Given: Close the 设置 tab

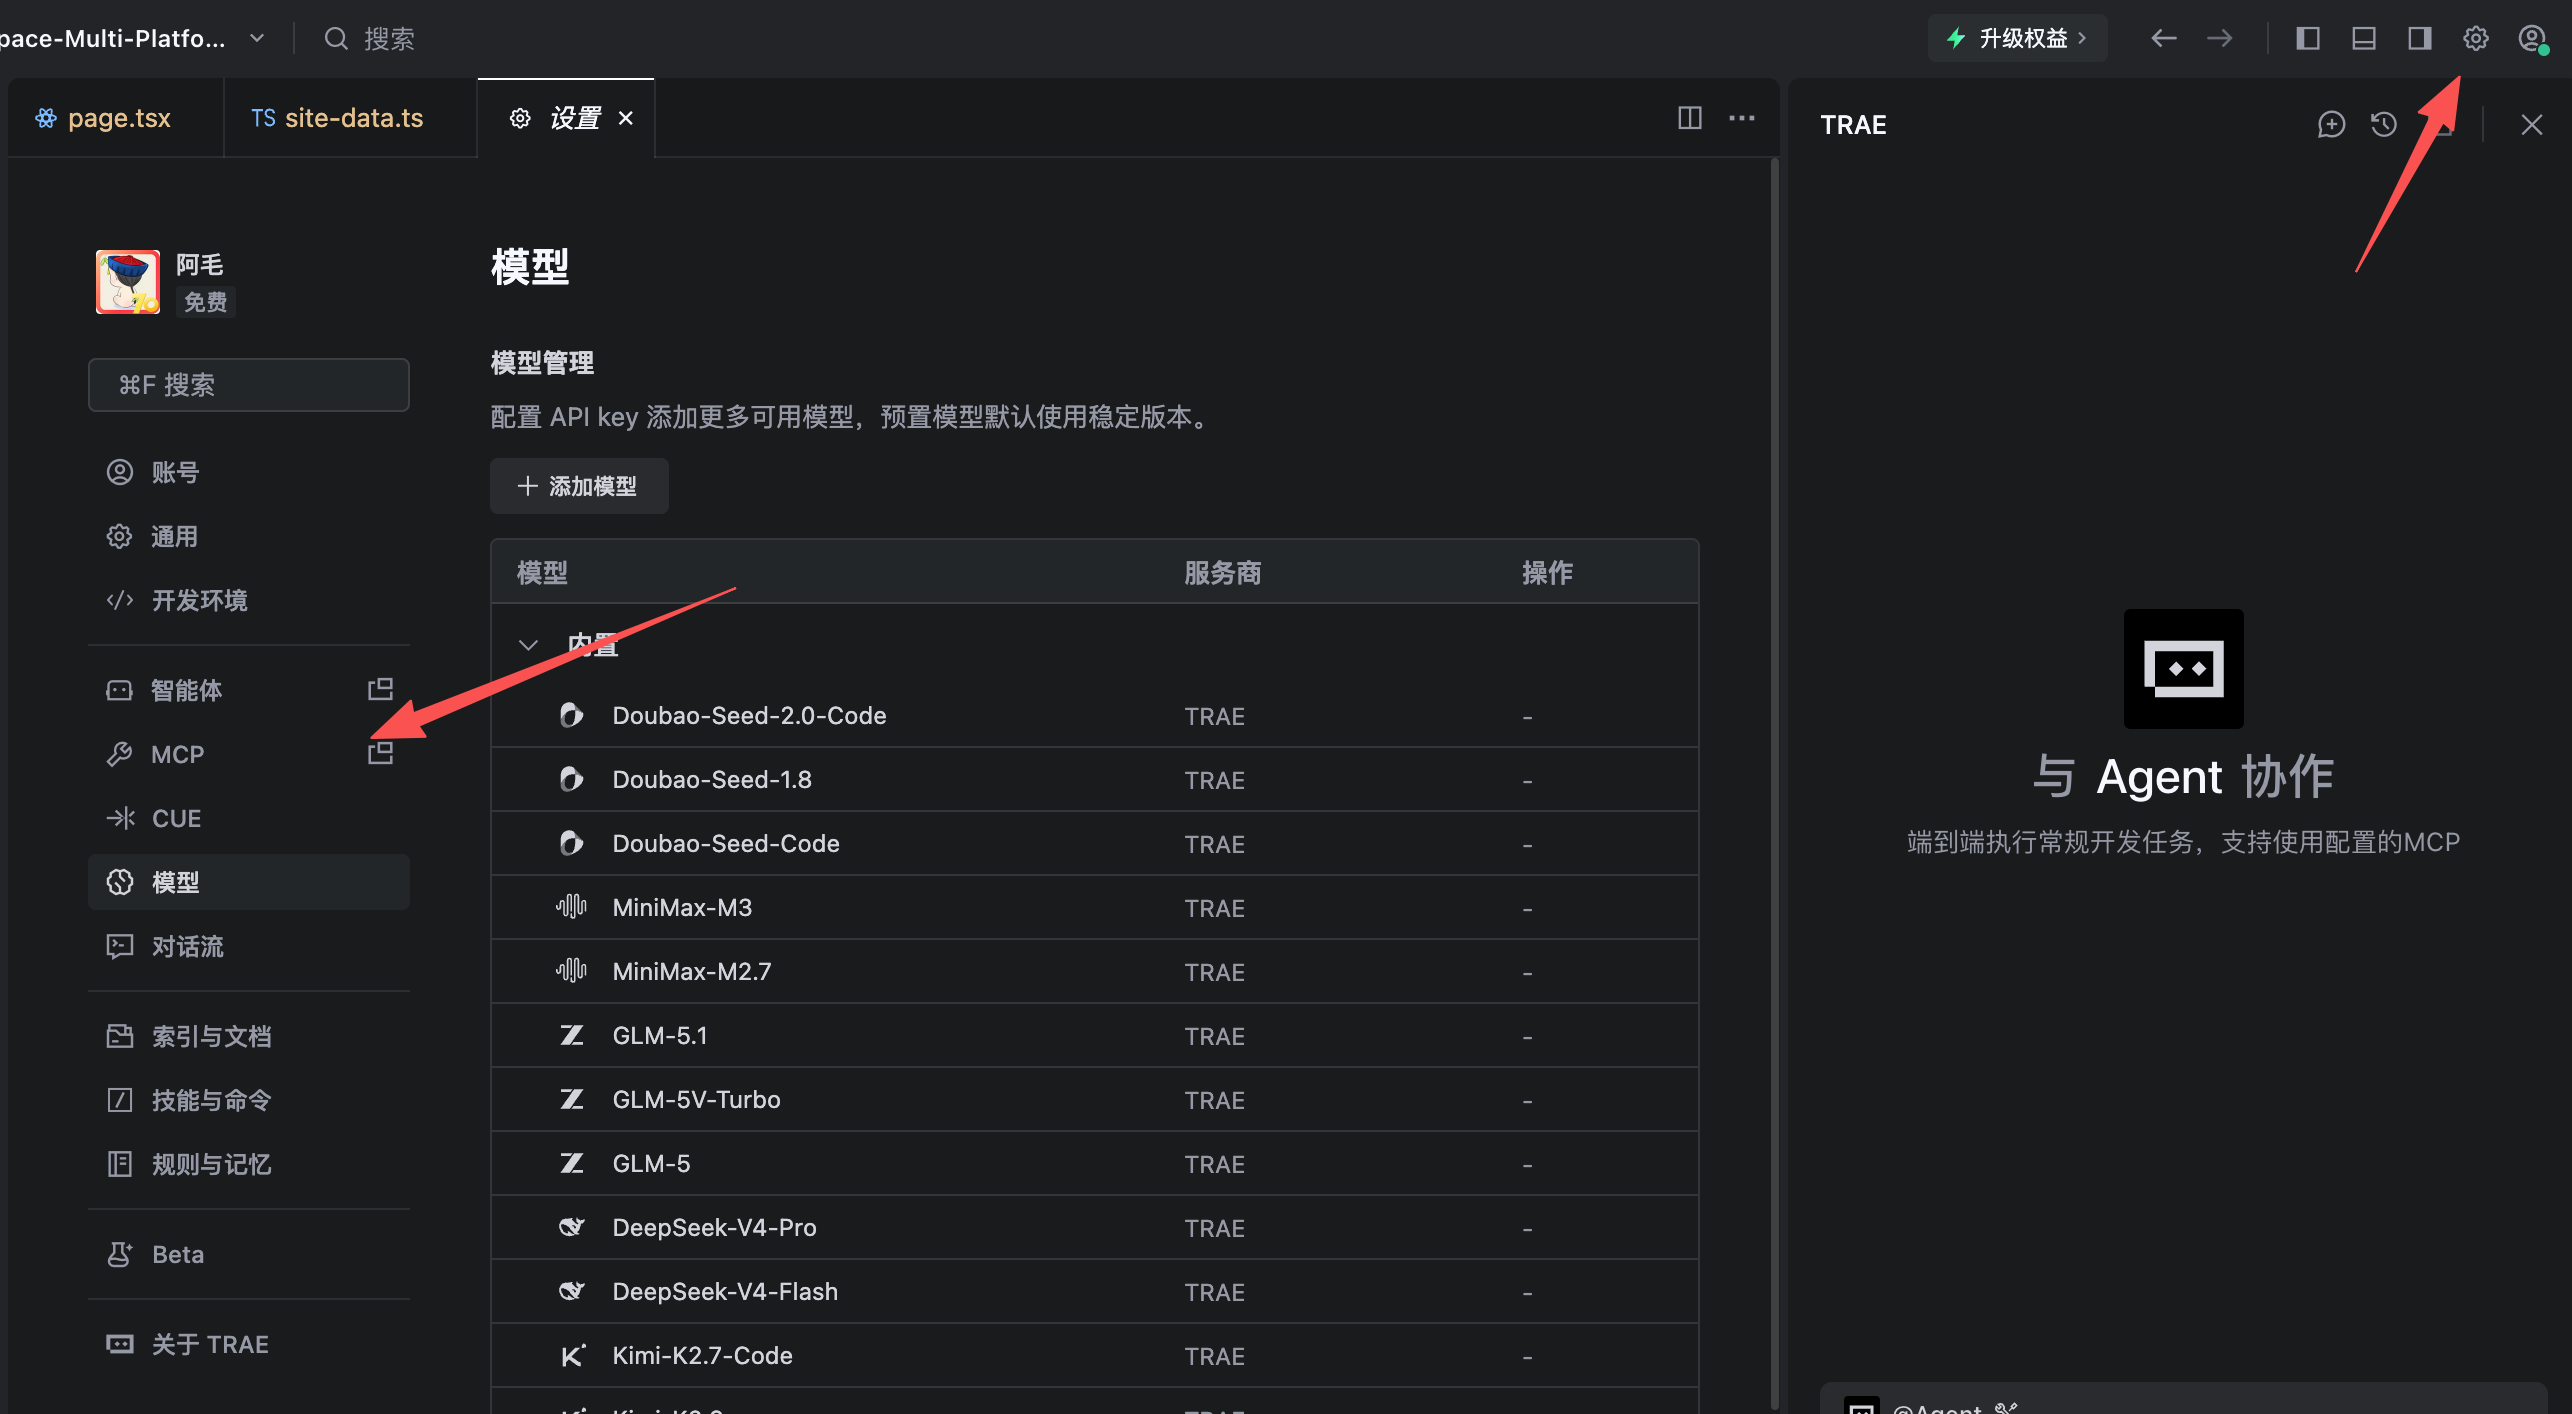Looking at the screenshot, I should tap(626, 118).
